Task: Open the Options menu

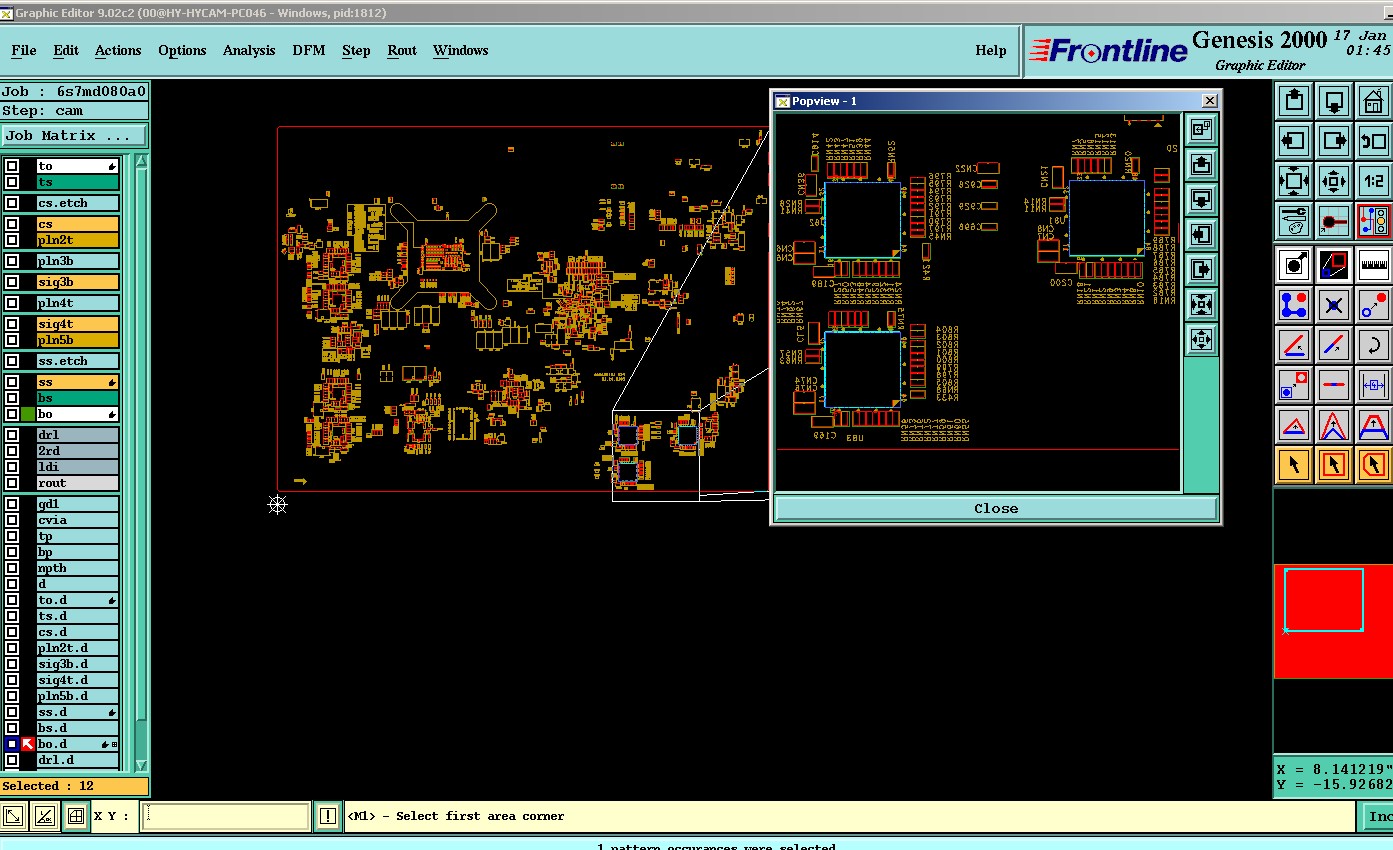Action: [182, 50]
